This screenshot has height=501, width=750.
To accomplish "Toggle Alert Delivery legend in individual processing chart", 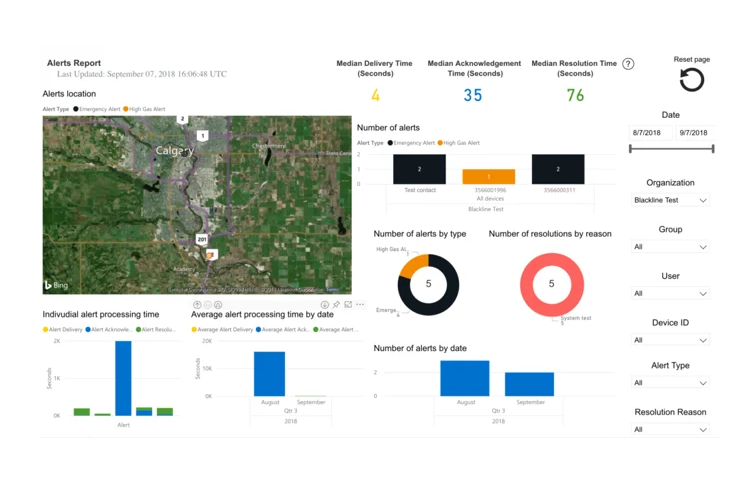I will (65, 329).
